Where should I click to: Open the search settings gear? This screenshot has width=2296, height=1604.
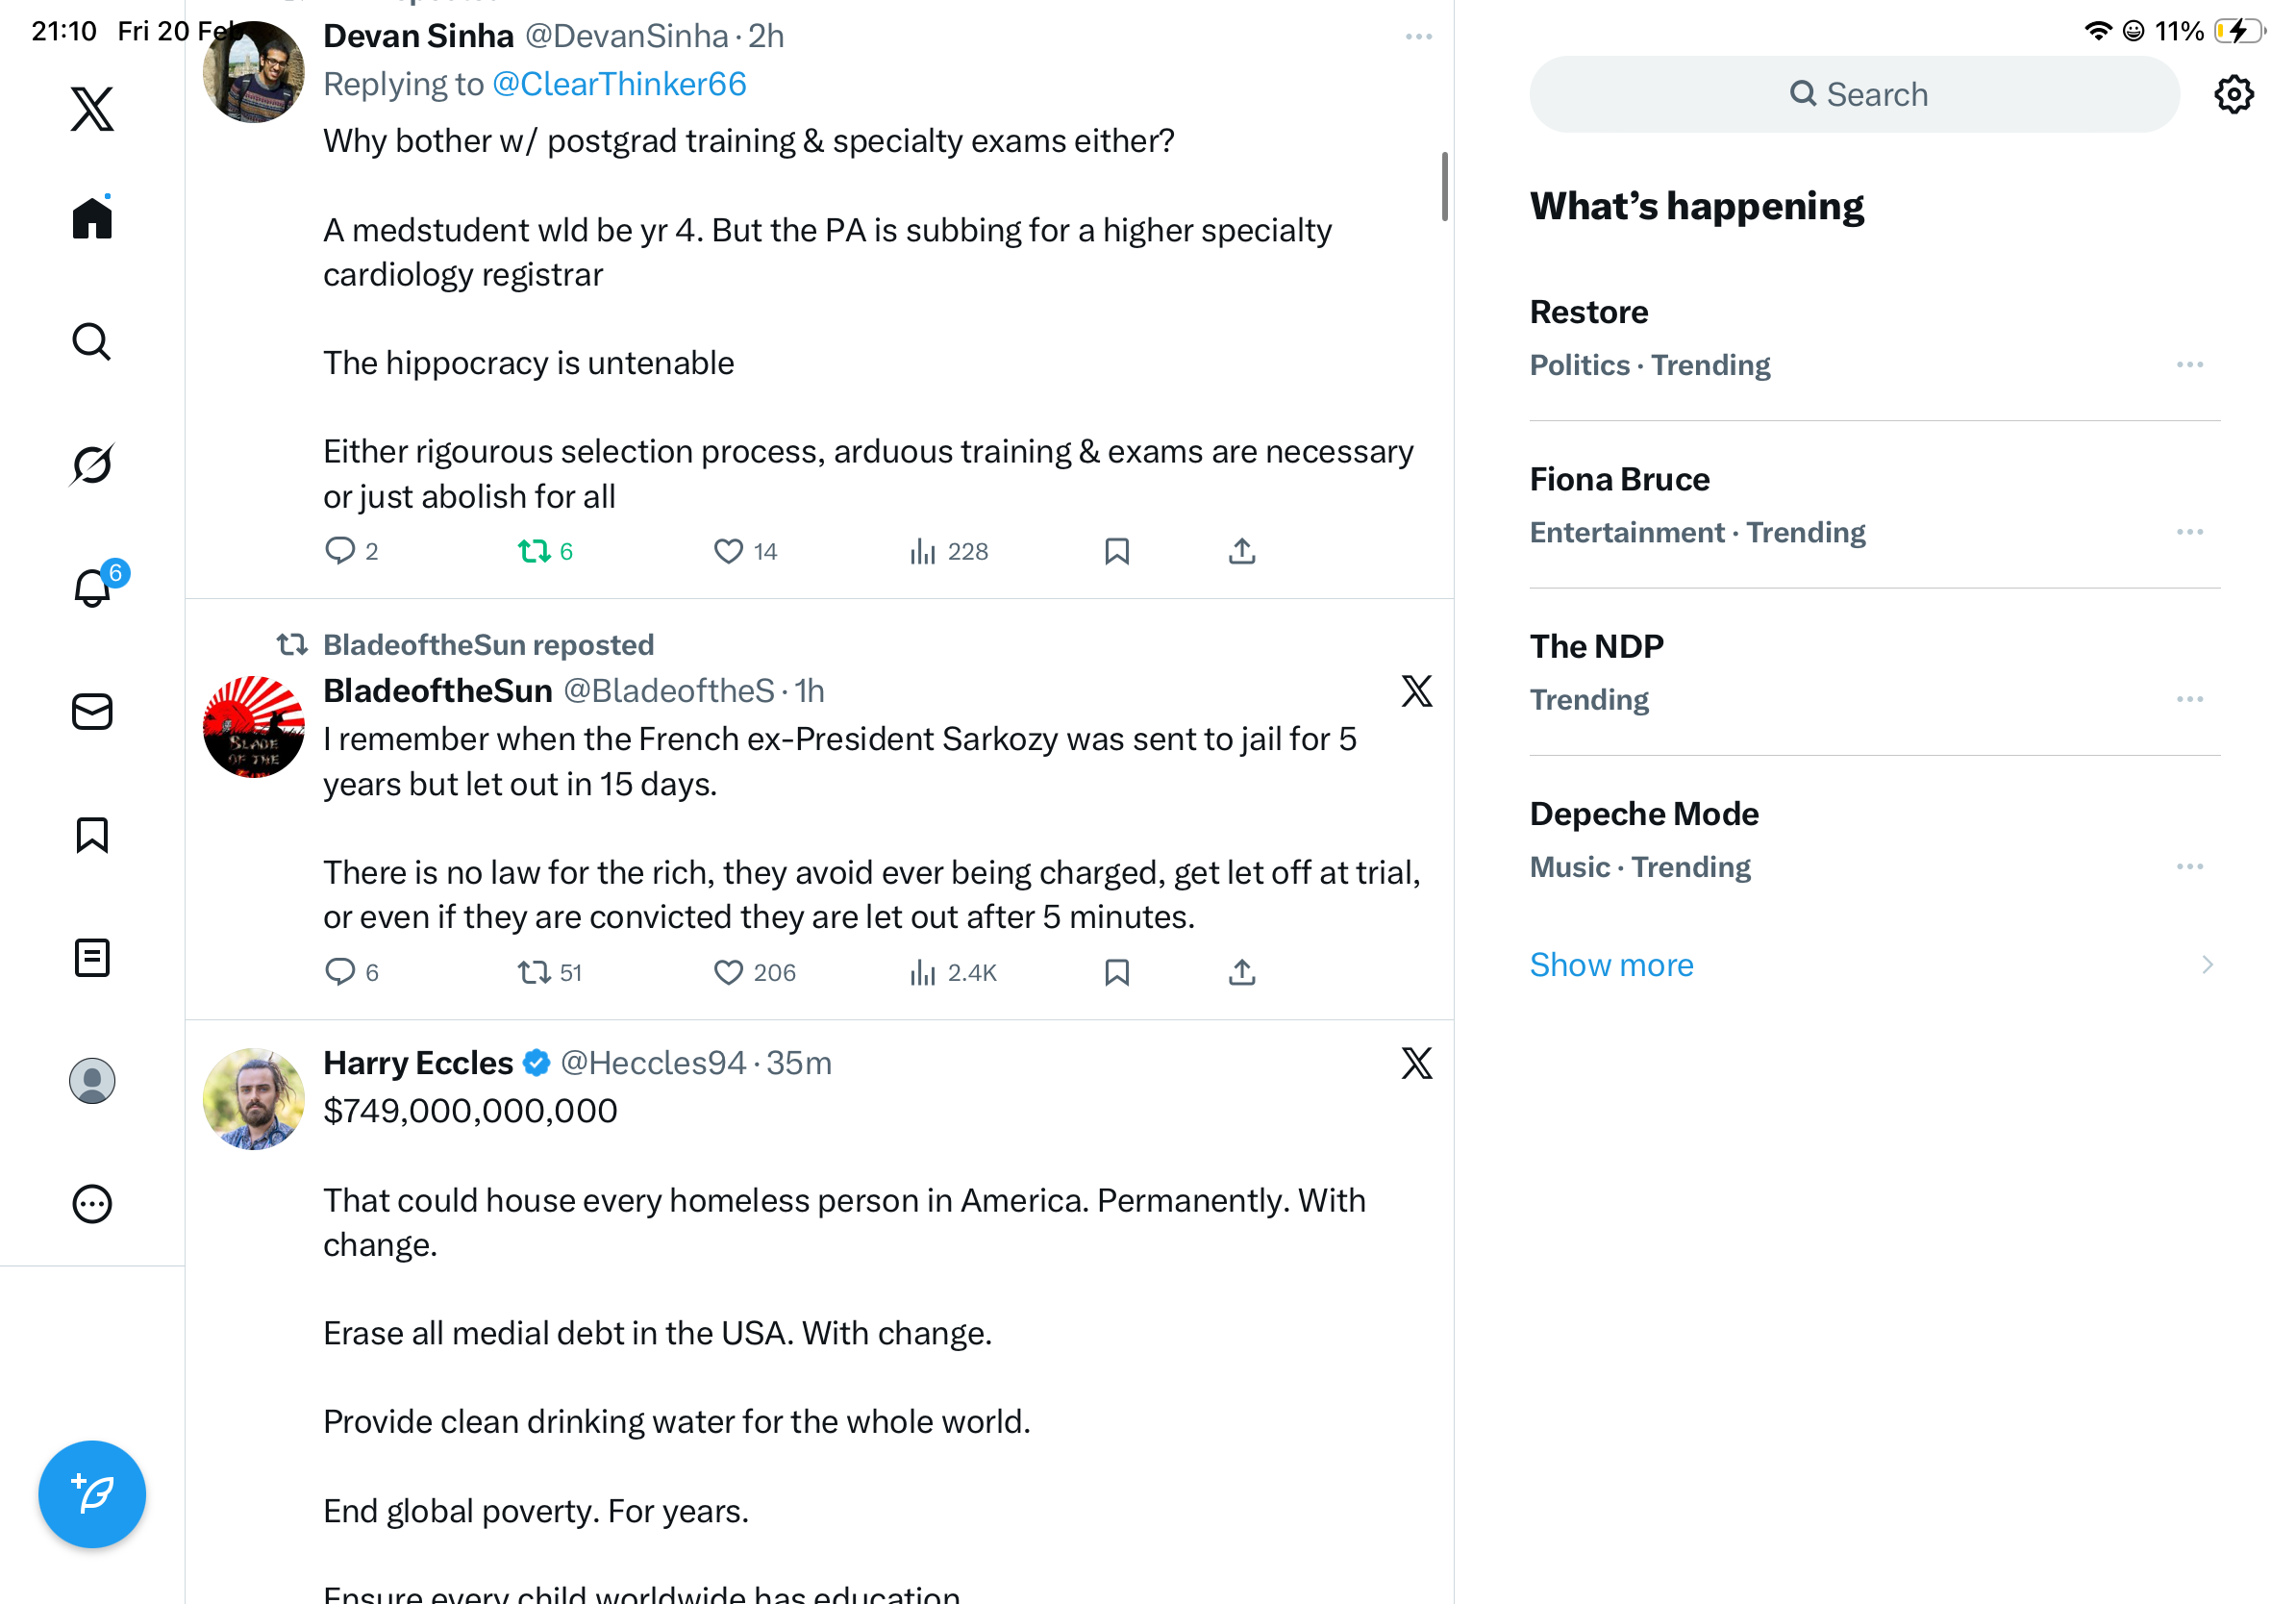pyautogui.click(x=2233, y=95)
